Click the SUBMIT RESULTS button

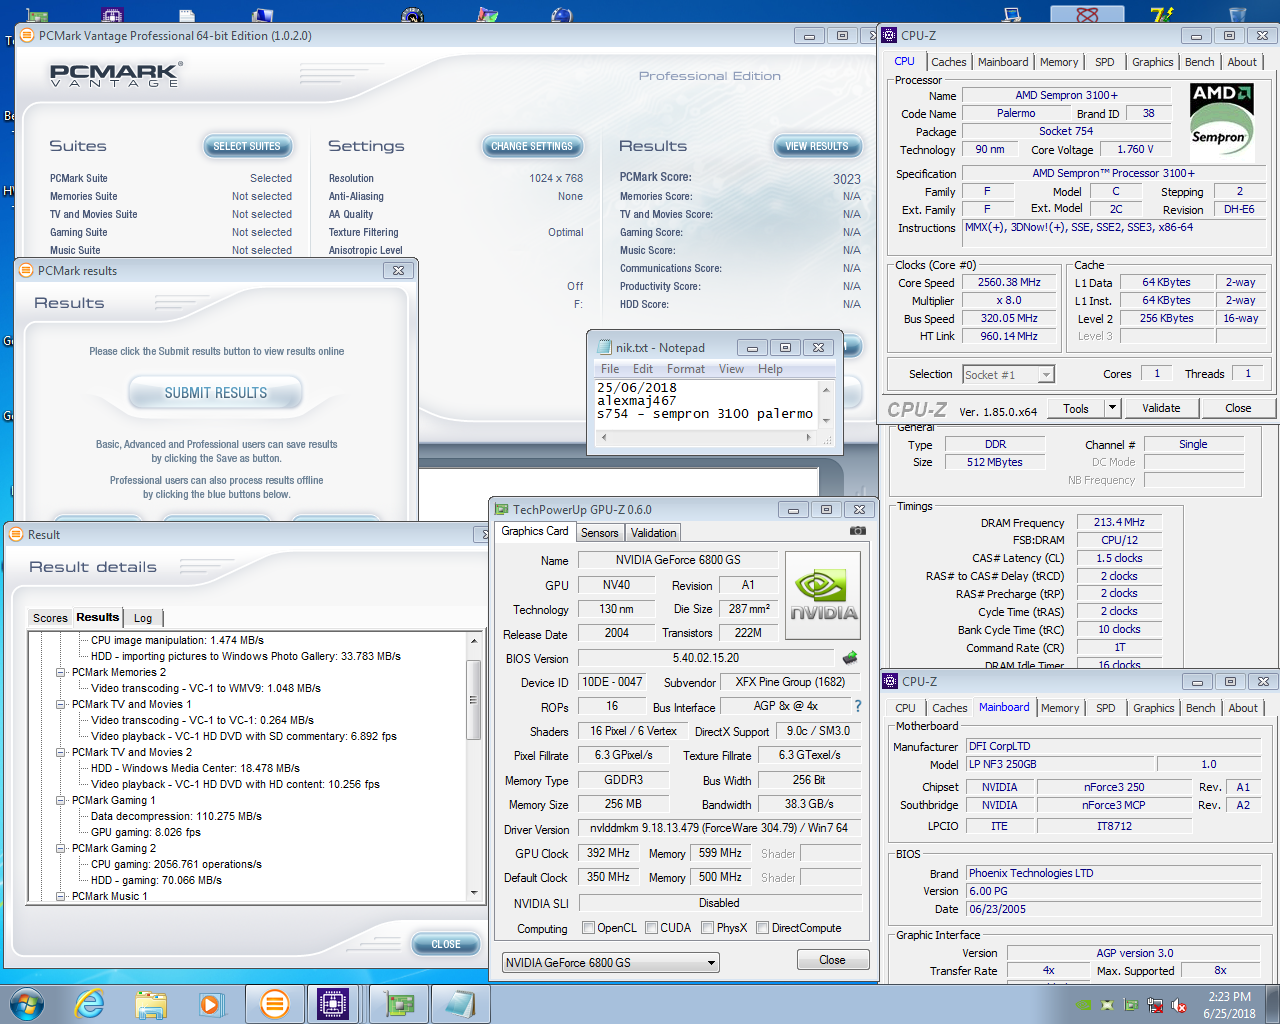click(x=215, y=393)
